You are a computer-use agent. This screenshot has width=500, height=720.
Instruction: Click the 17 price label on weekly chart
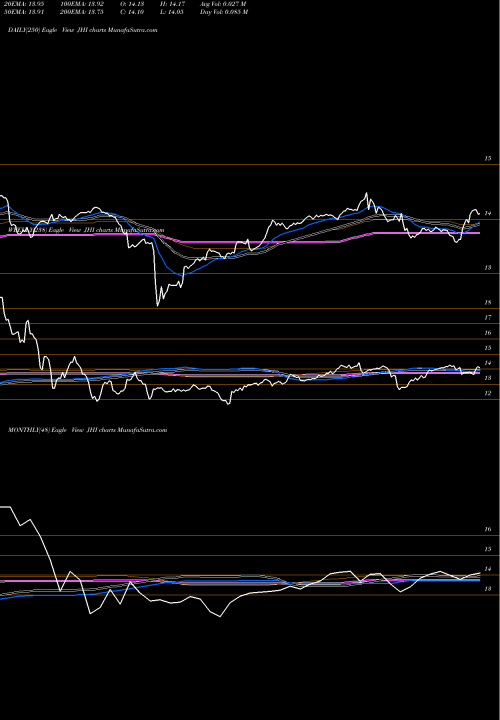coord(488,318)
